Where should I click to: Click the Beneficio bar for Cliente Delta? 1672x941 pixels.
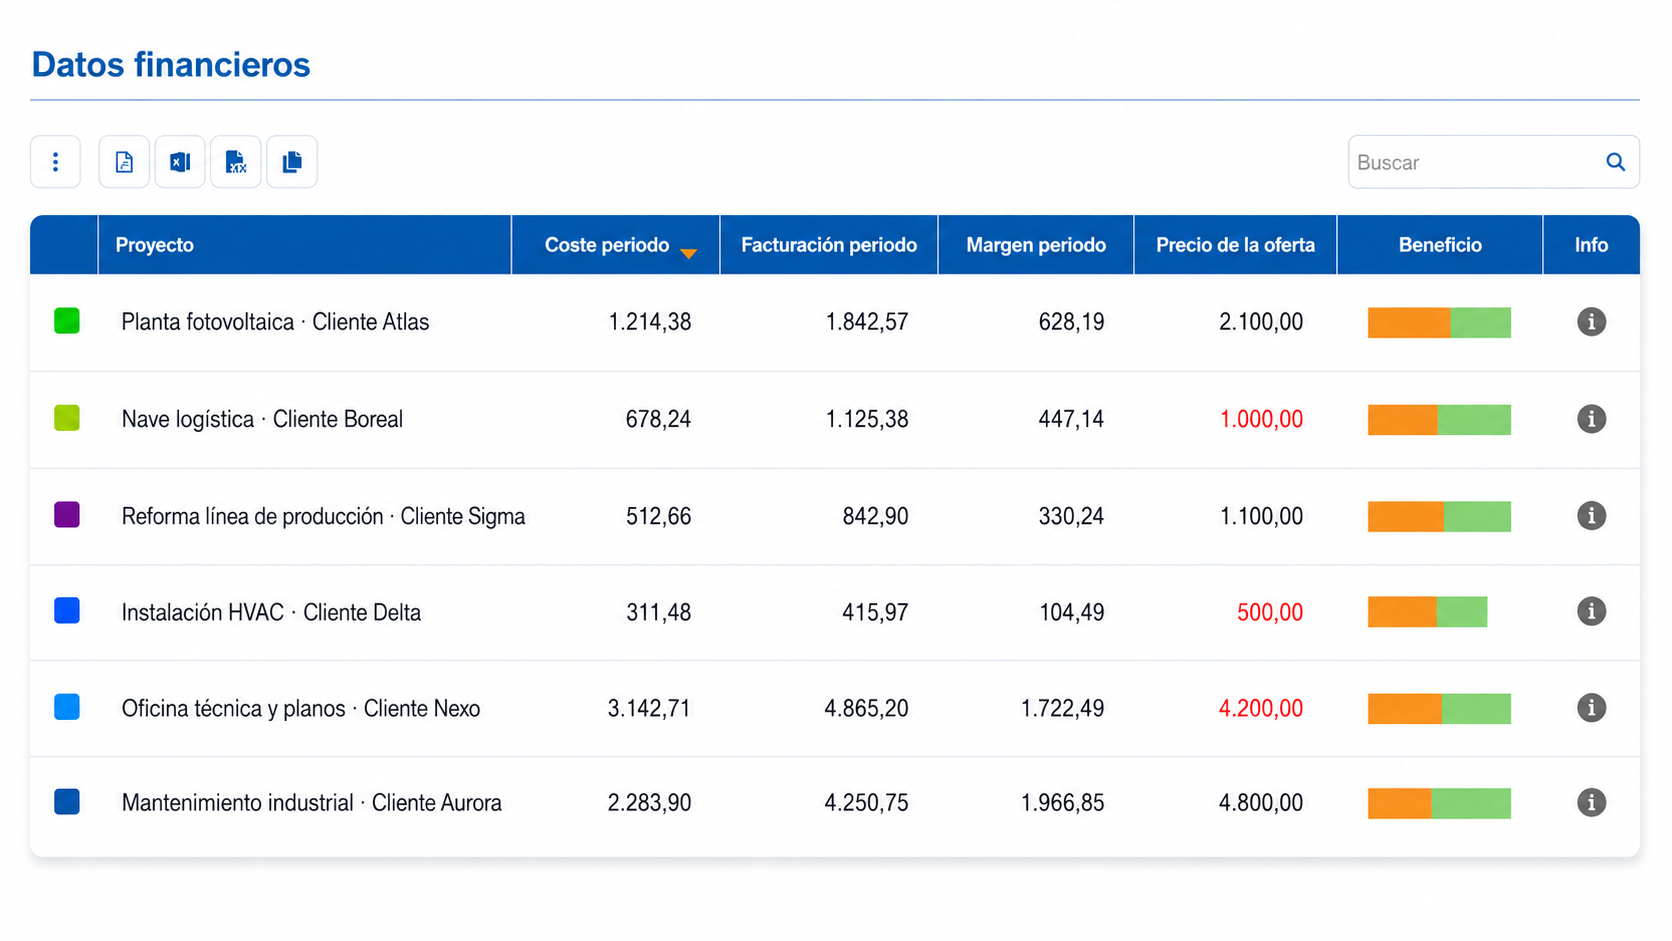point(1427,612)
